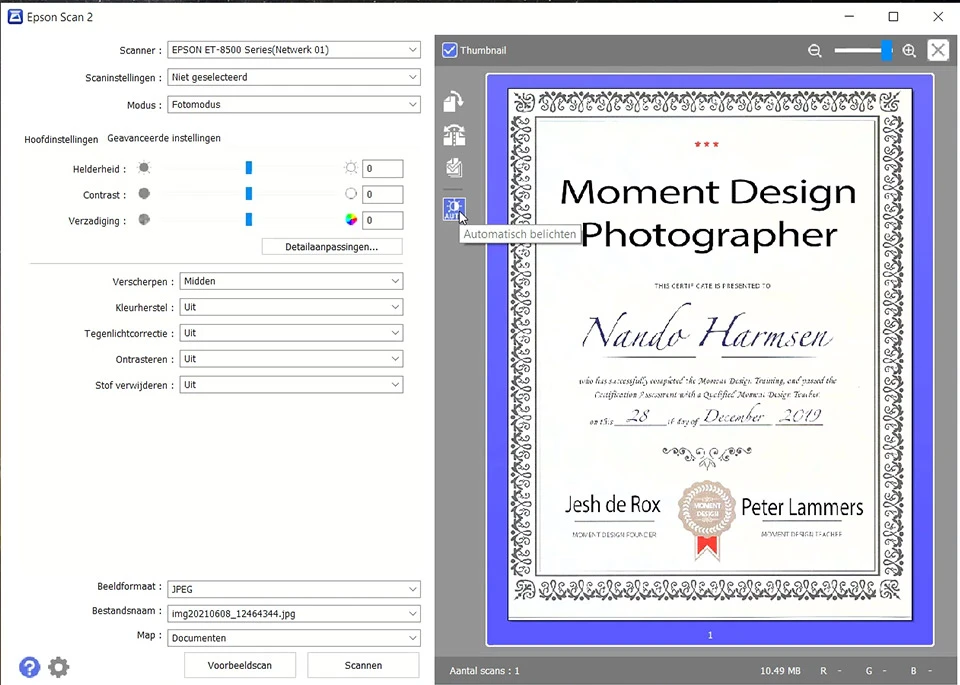This screenshot has width=960, height=685.
Task: Expand the Scanner dropdown
Action: point(294,50)
